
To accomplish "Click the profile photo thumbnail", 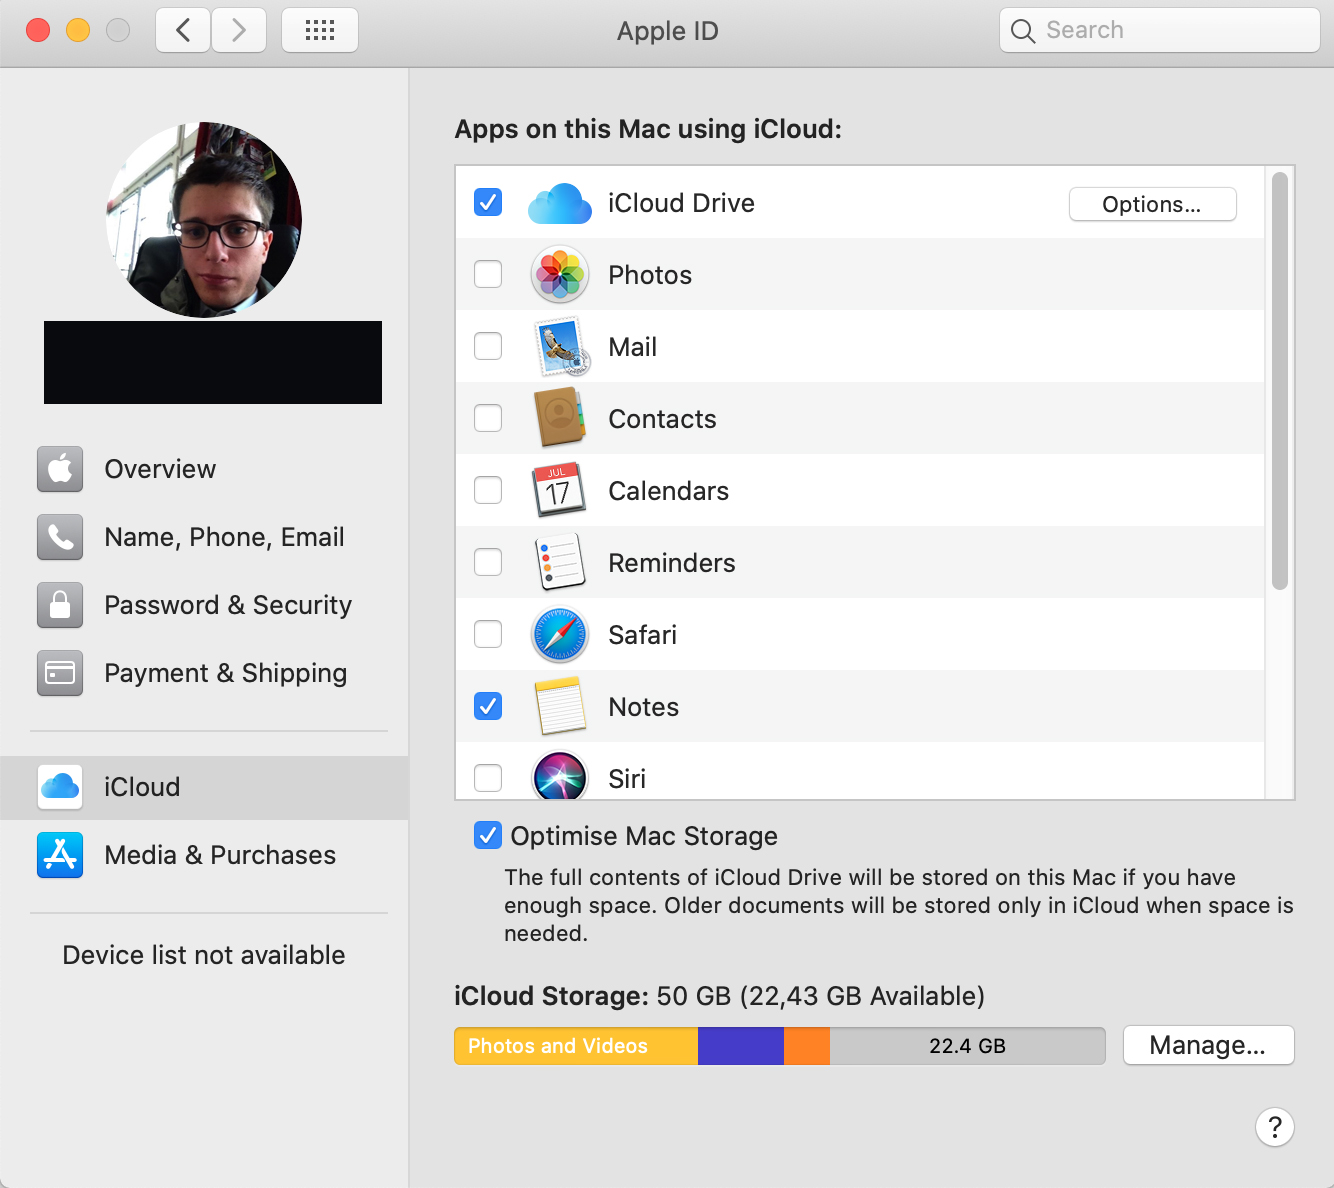I will [204, 220].
